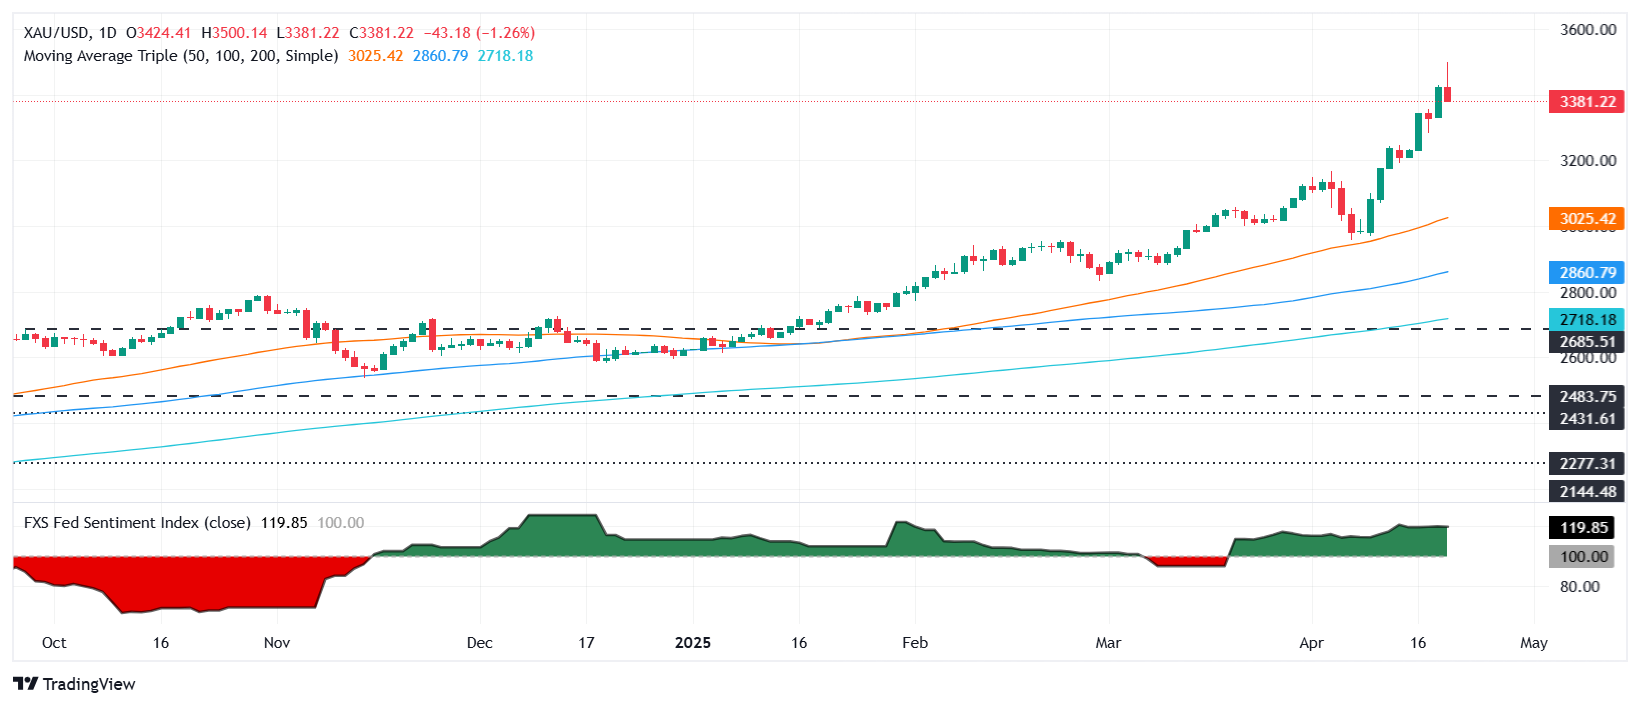Image resolution: width=1640 pixels, height=707 pixels.
Task: Click the red 3381.22 current price label
Action: click(x=1586, y=102)
